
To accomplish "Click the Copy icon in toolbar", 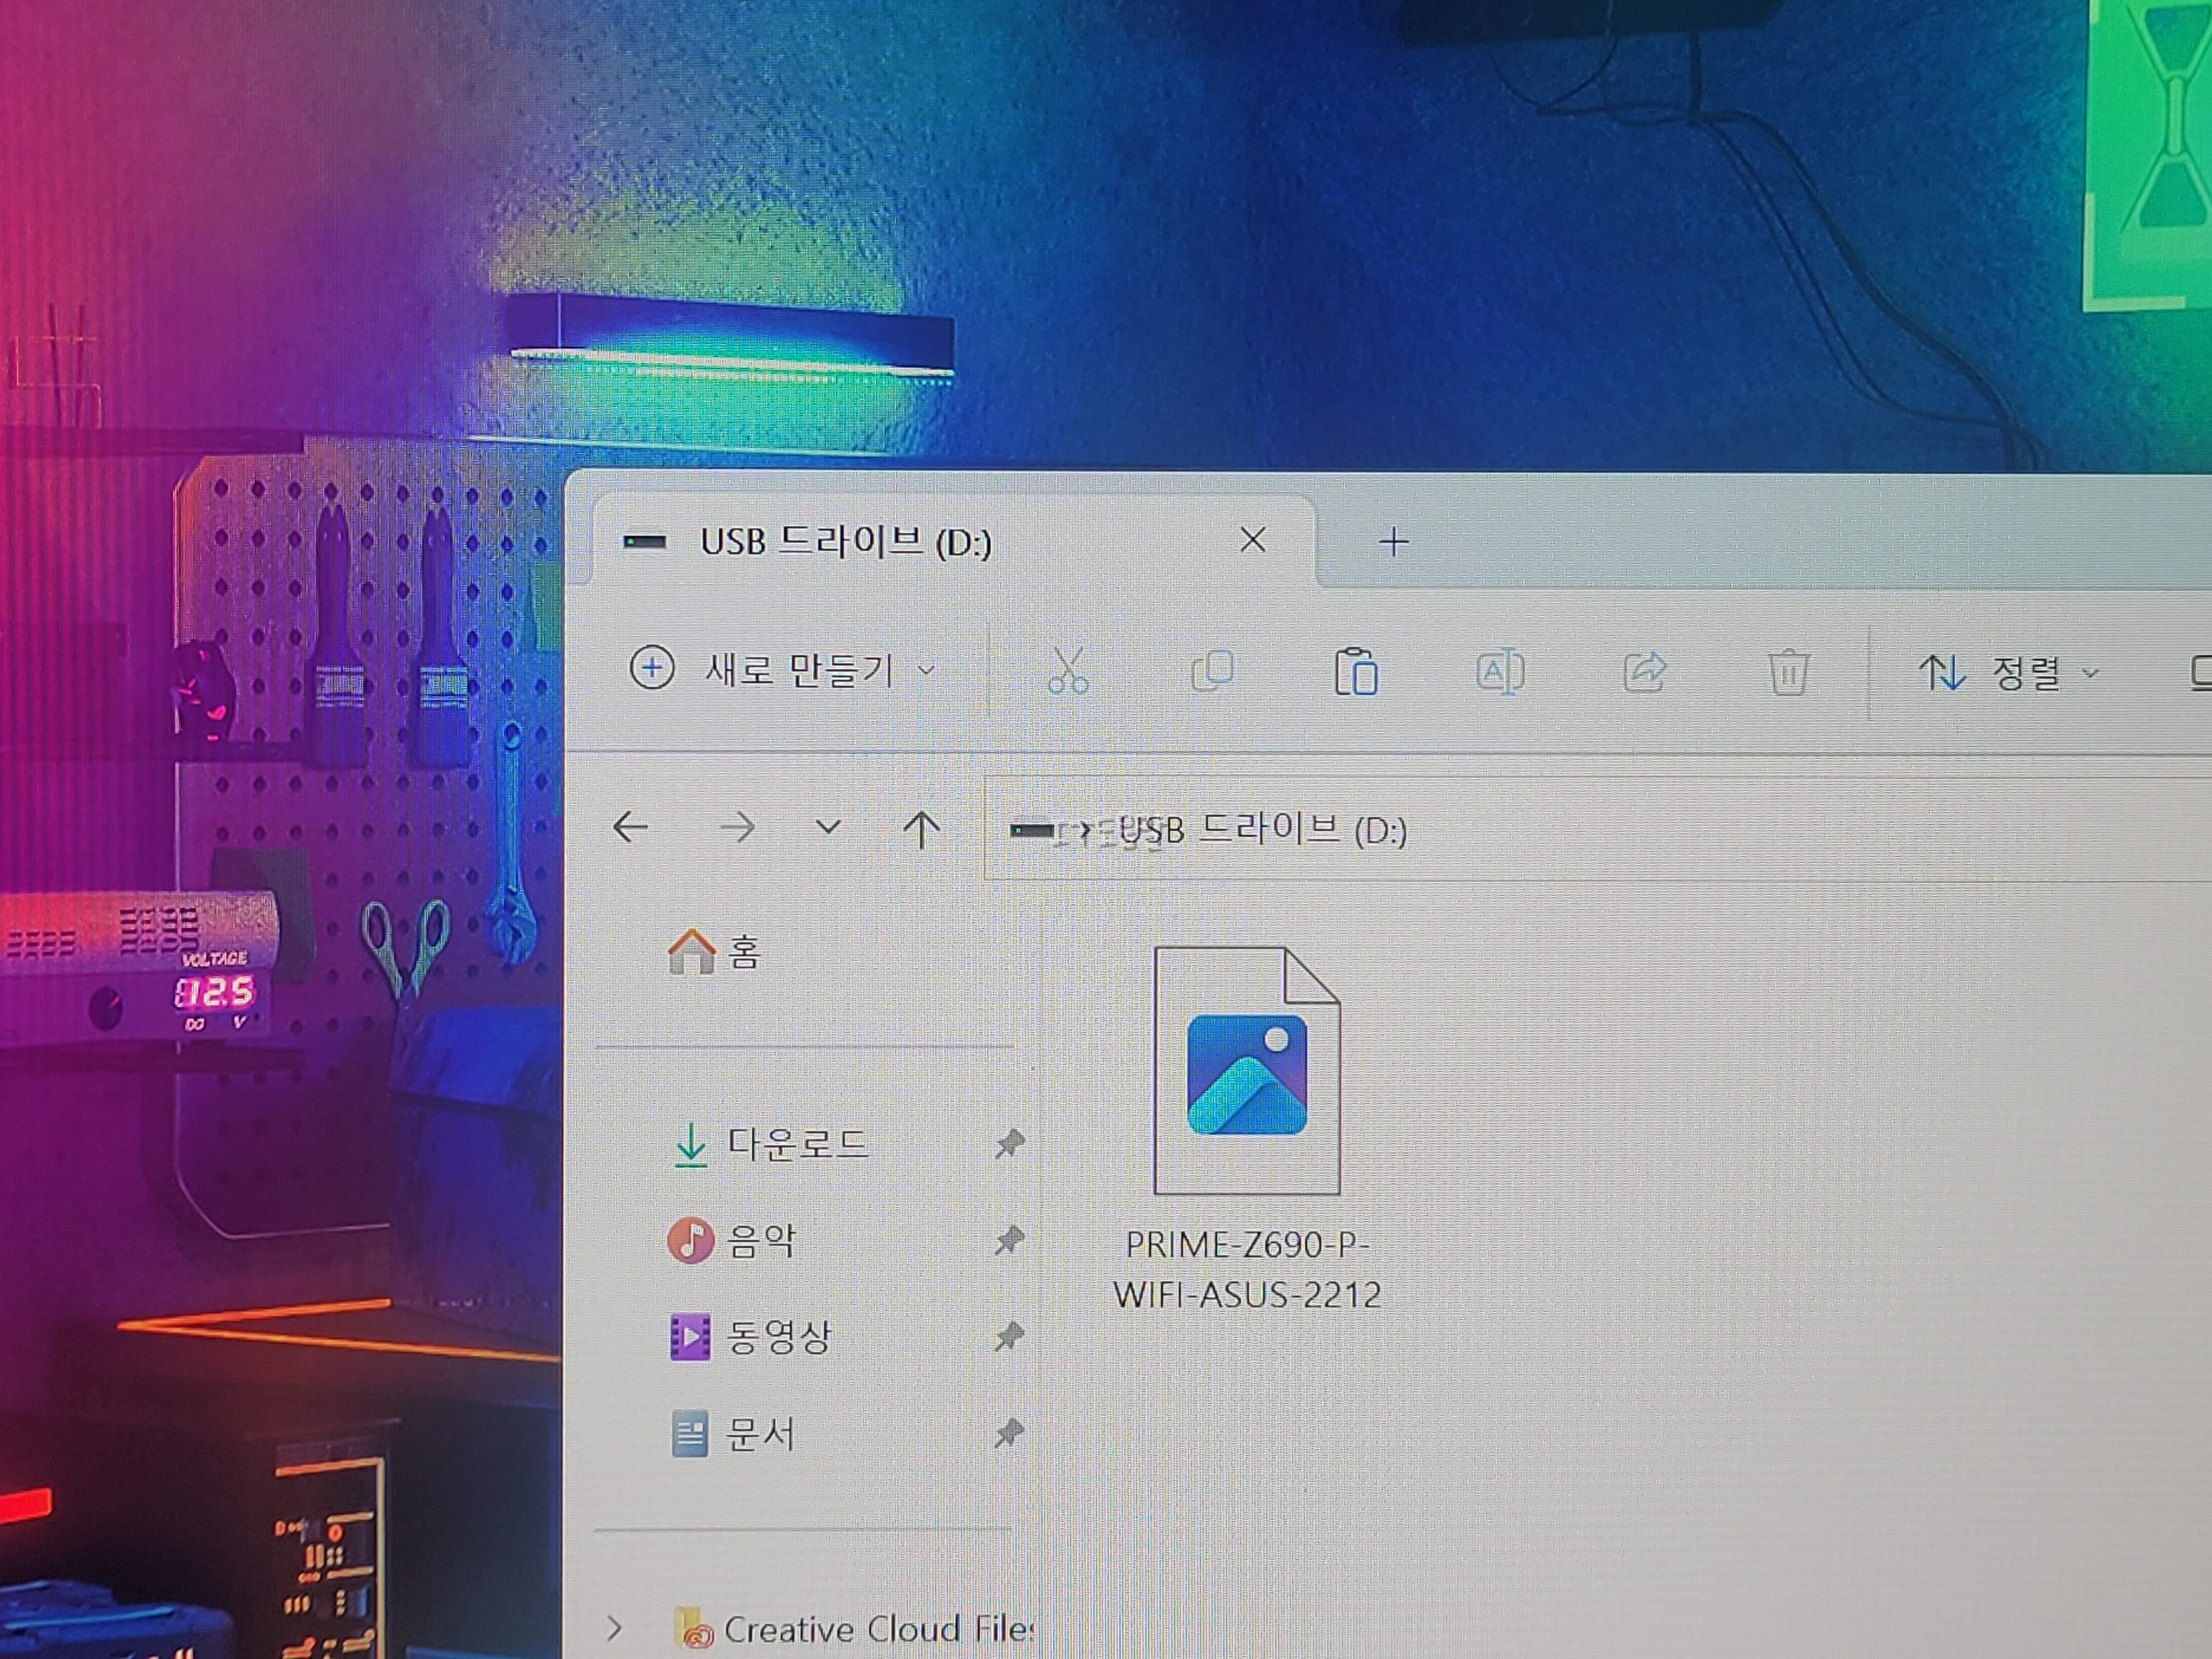I will (x=1212, y=671).
